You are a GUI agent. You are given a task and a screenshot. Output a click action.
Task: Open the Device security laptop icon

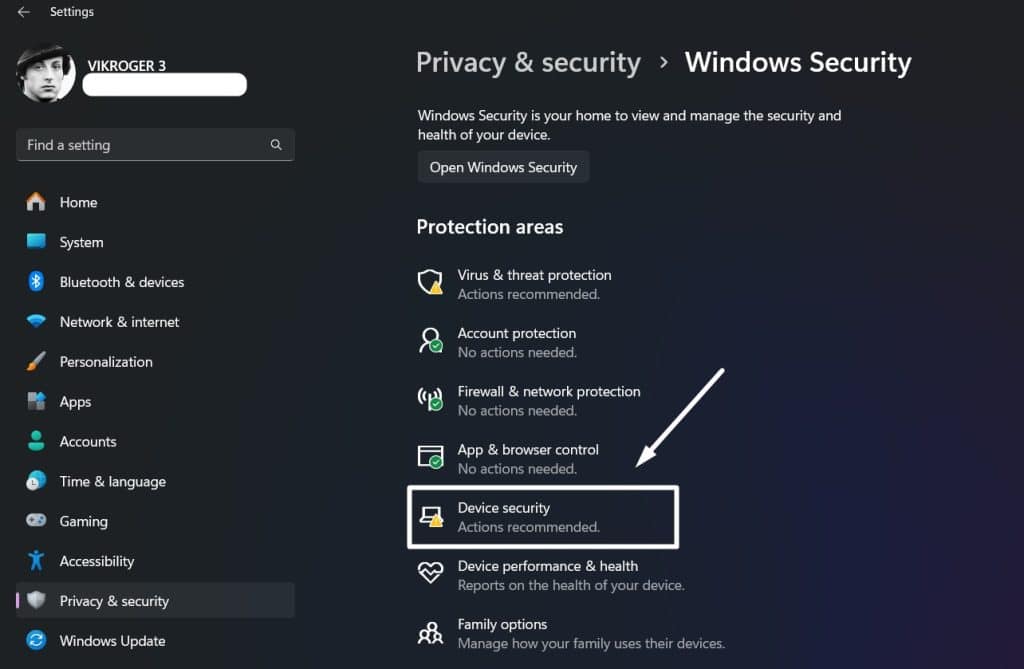click(x=431, y=516)
